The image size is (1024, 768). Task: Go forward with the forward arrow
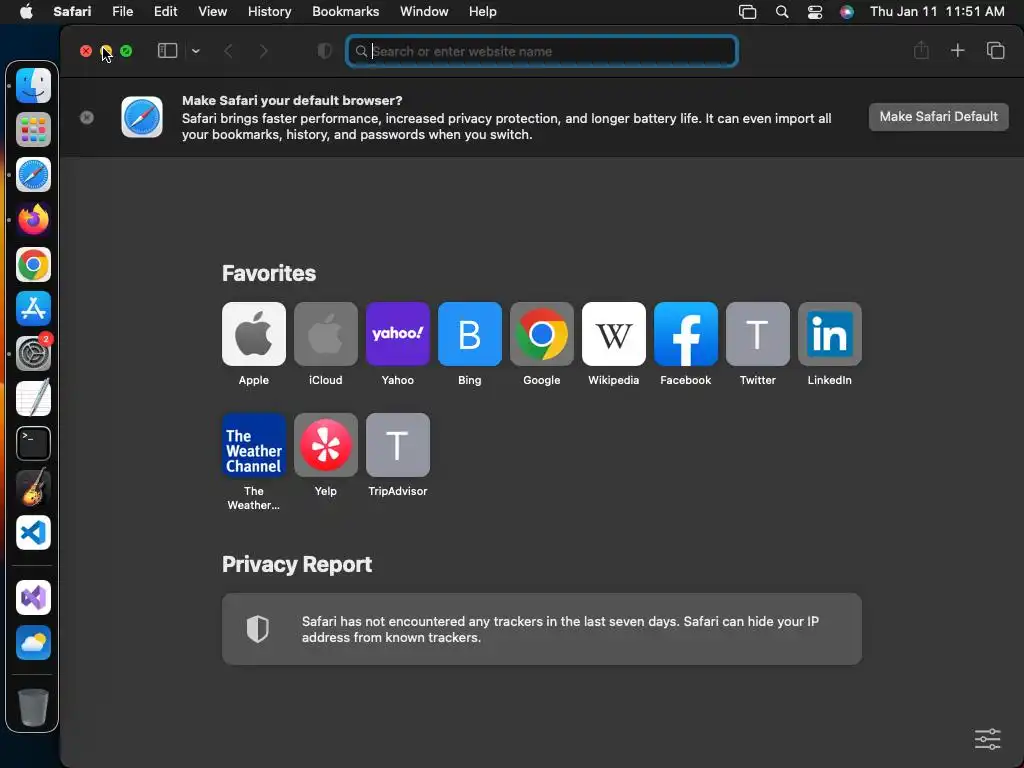coord(263,51)
